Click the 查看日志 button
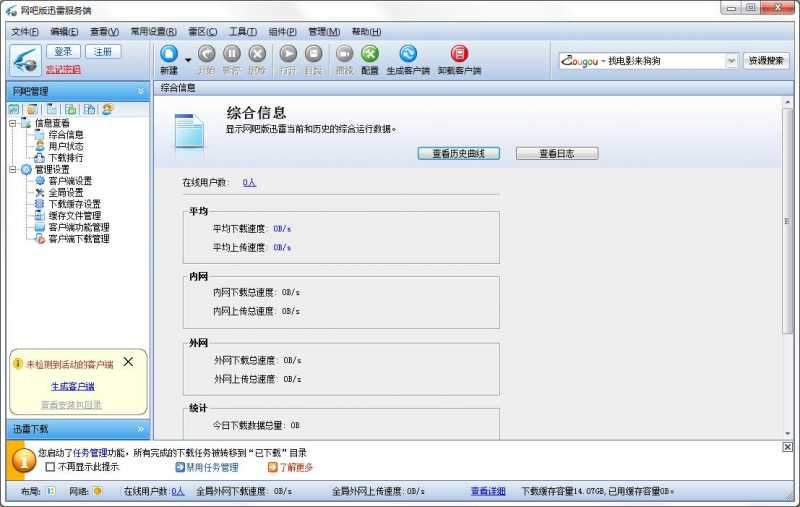The height and width of the screenshot is (507, 800). click(557, 154)
